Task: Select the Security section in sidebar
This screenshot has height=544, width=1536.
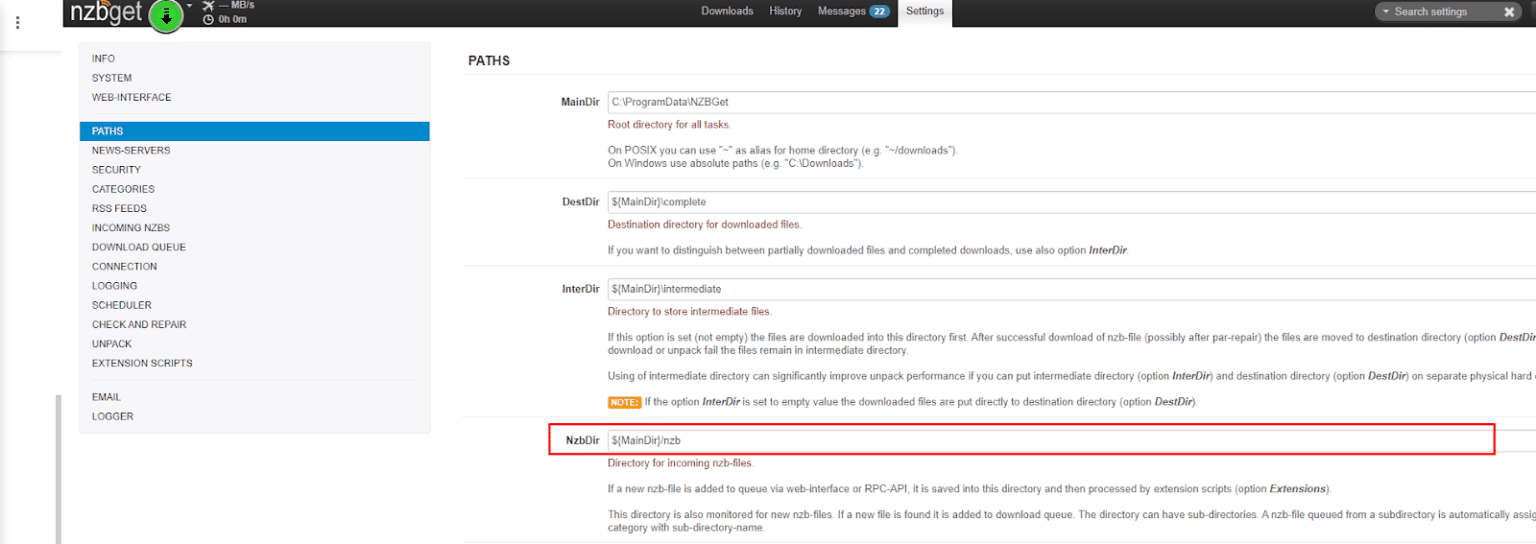Action: 116,170
